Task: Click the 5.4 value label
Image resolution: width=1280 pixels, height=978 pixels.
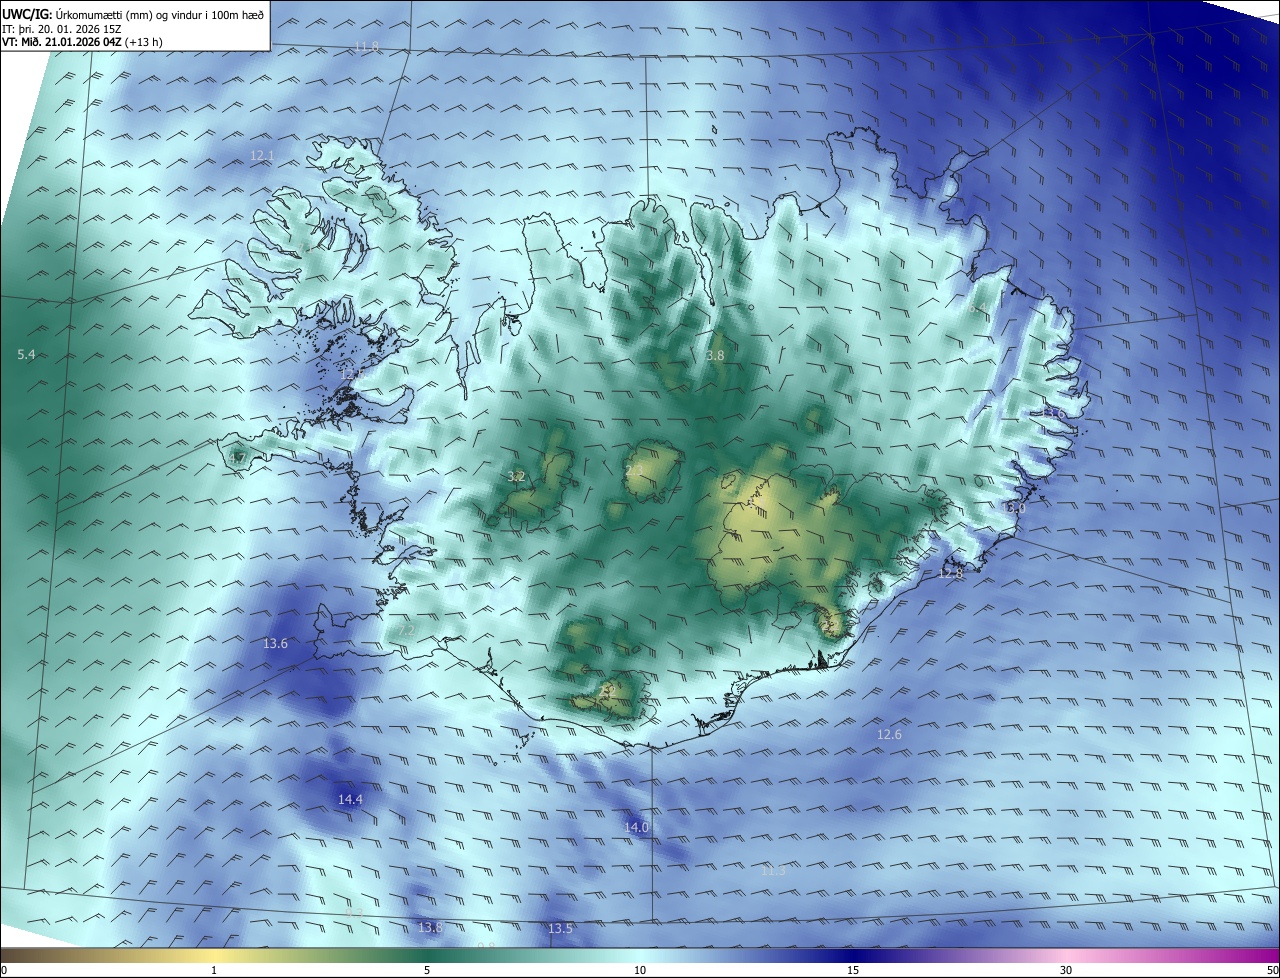Action: point(26,355)
